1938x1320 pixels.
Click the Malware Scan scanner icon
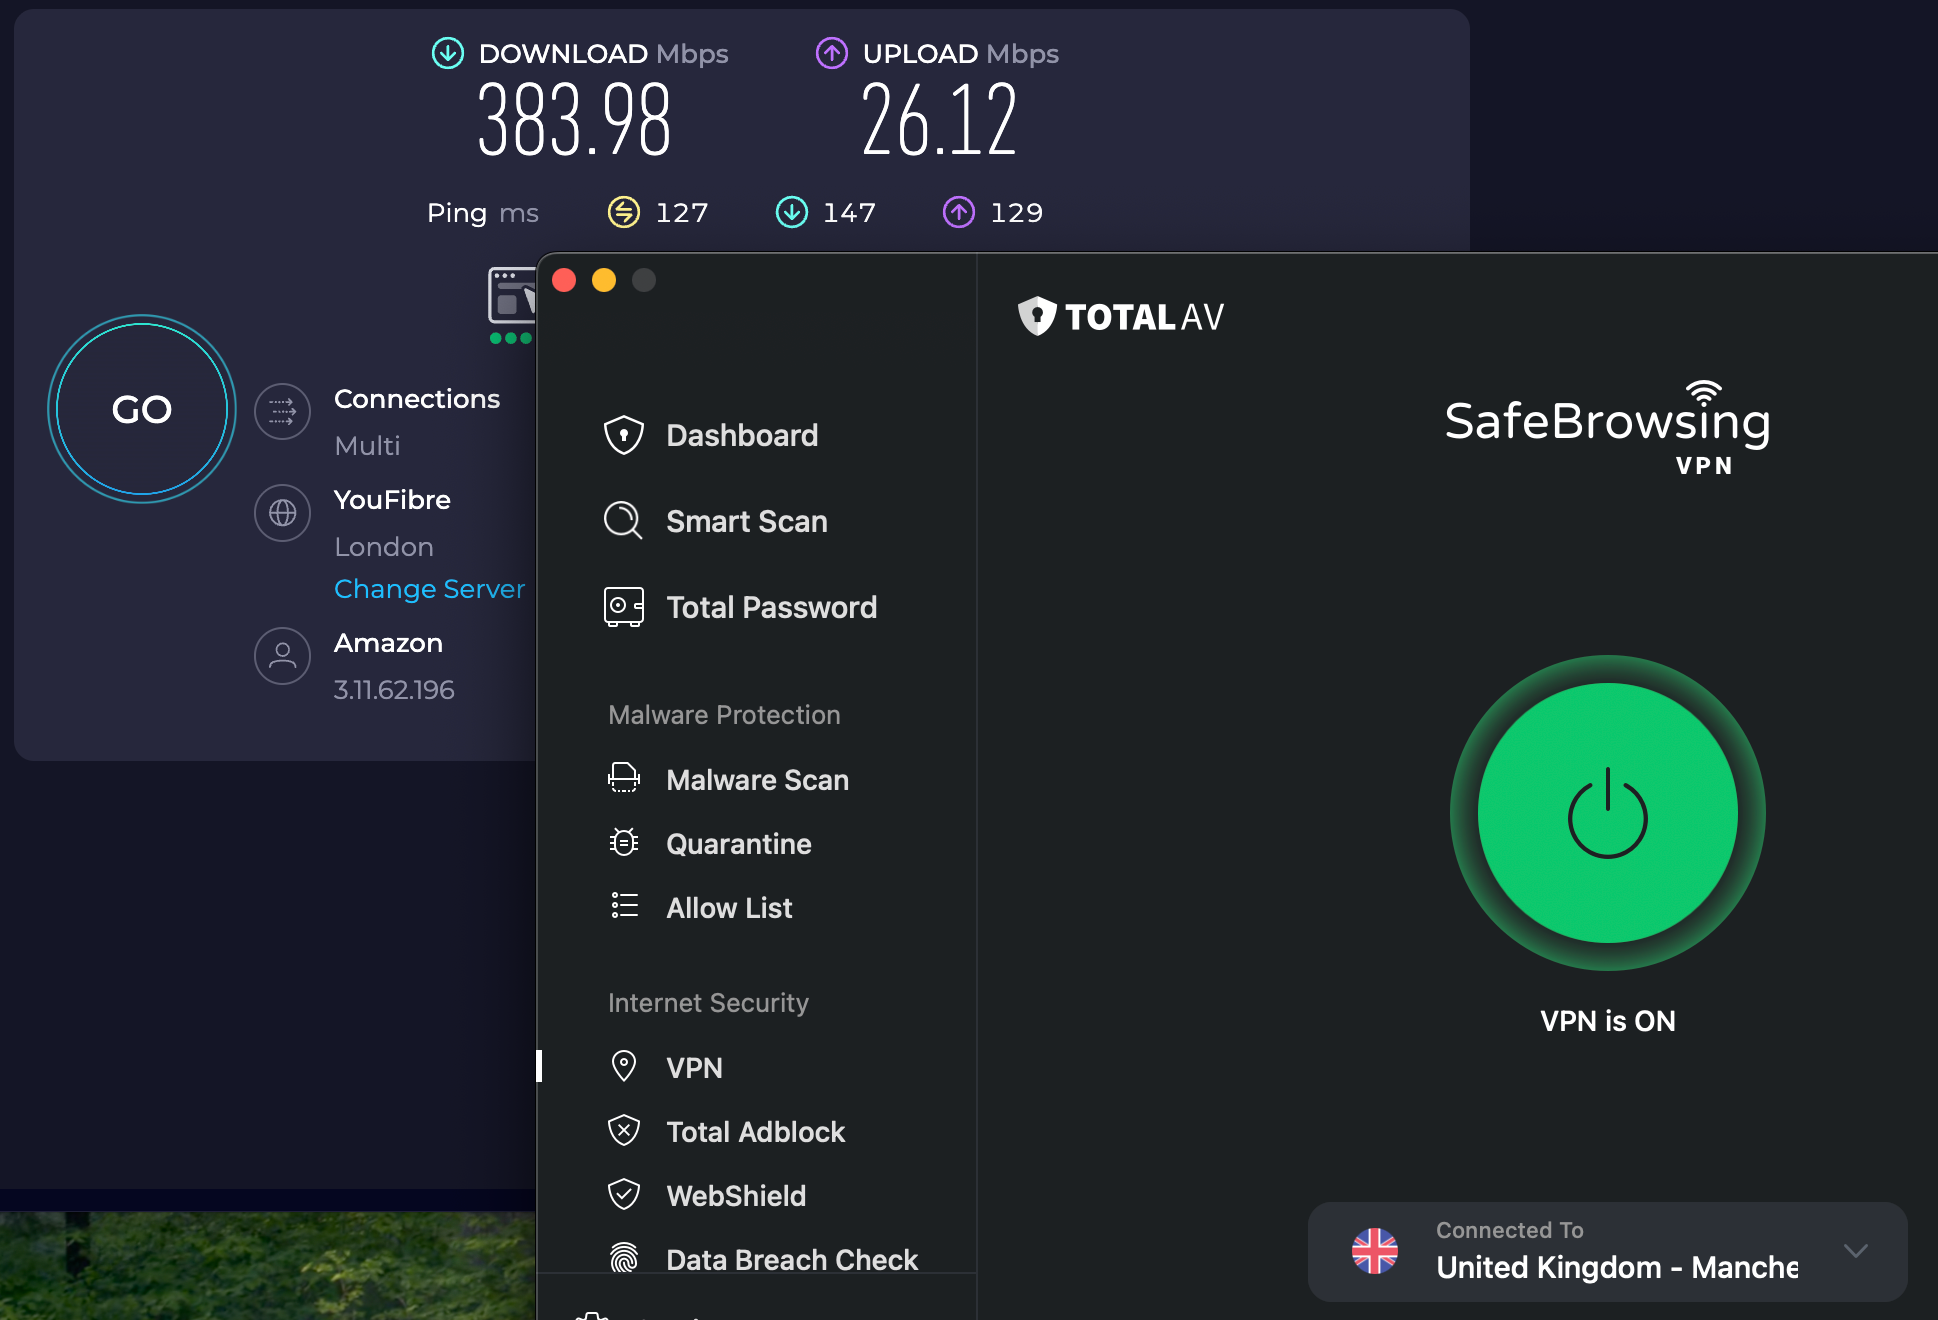(624, 778)
